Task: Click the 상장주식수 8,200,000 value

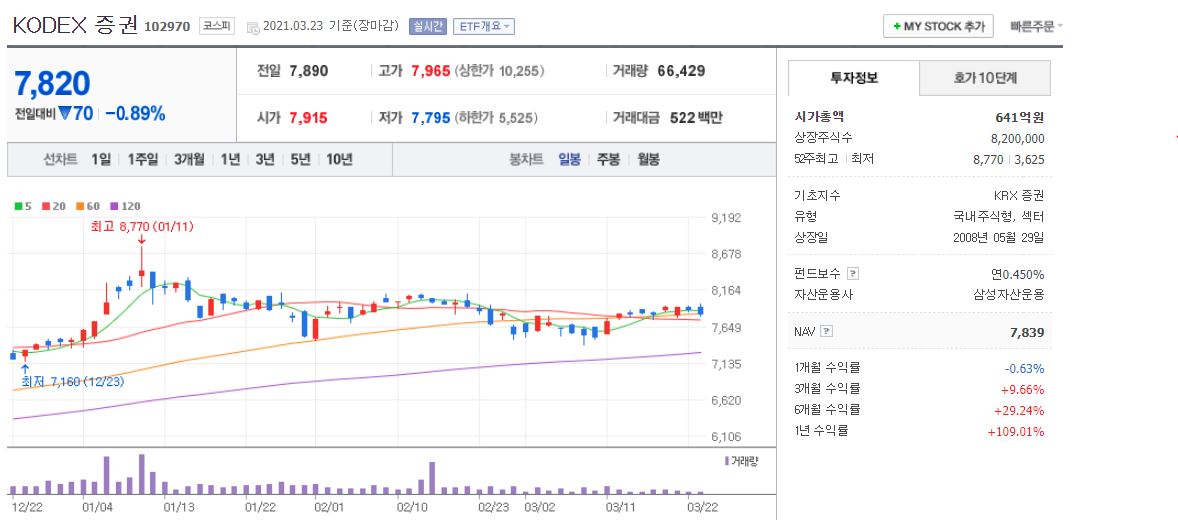Action: pos(1018,139)
